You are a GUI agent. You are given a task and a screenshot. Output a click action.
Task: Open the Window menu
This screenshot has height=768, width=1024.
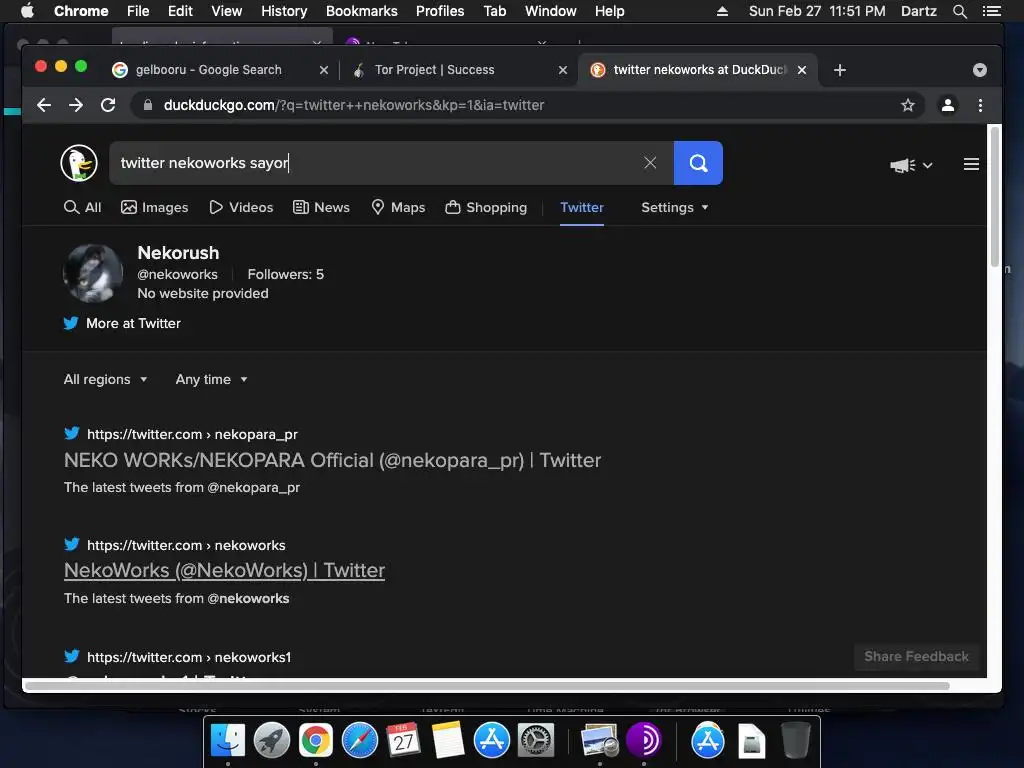pyautogui.click(x=551, y=11)
